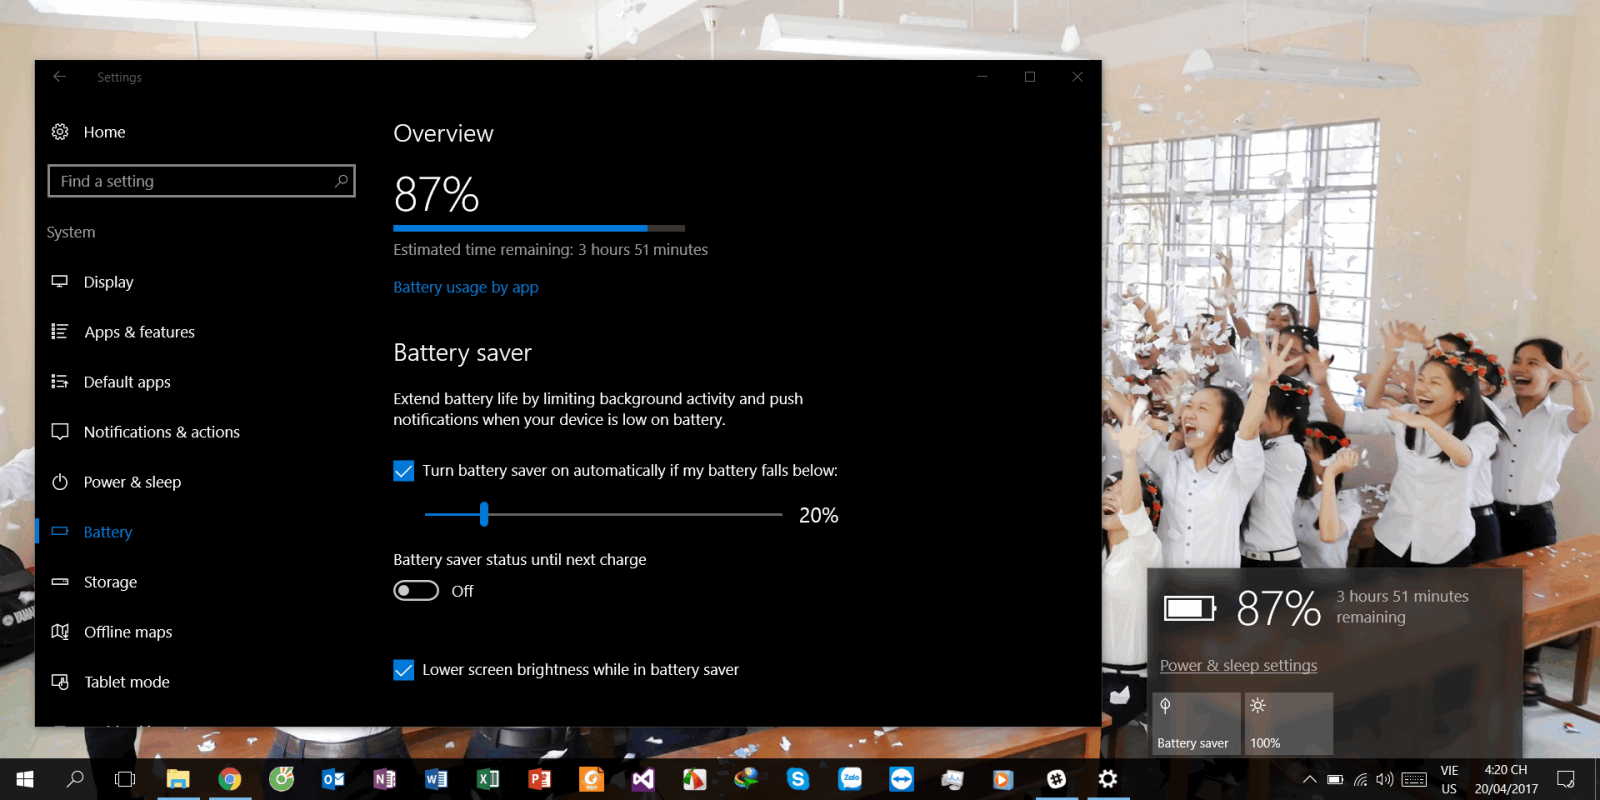Click the Settings back arrow
The width and height of the screenshot is (1600, 800).
coord(60,77)
